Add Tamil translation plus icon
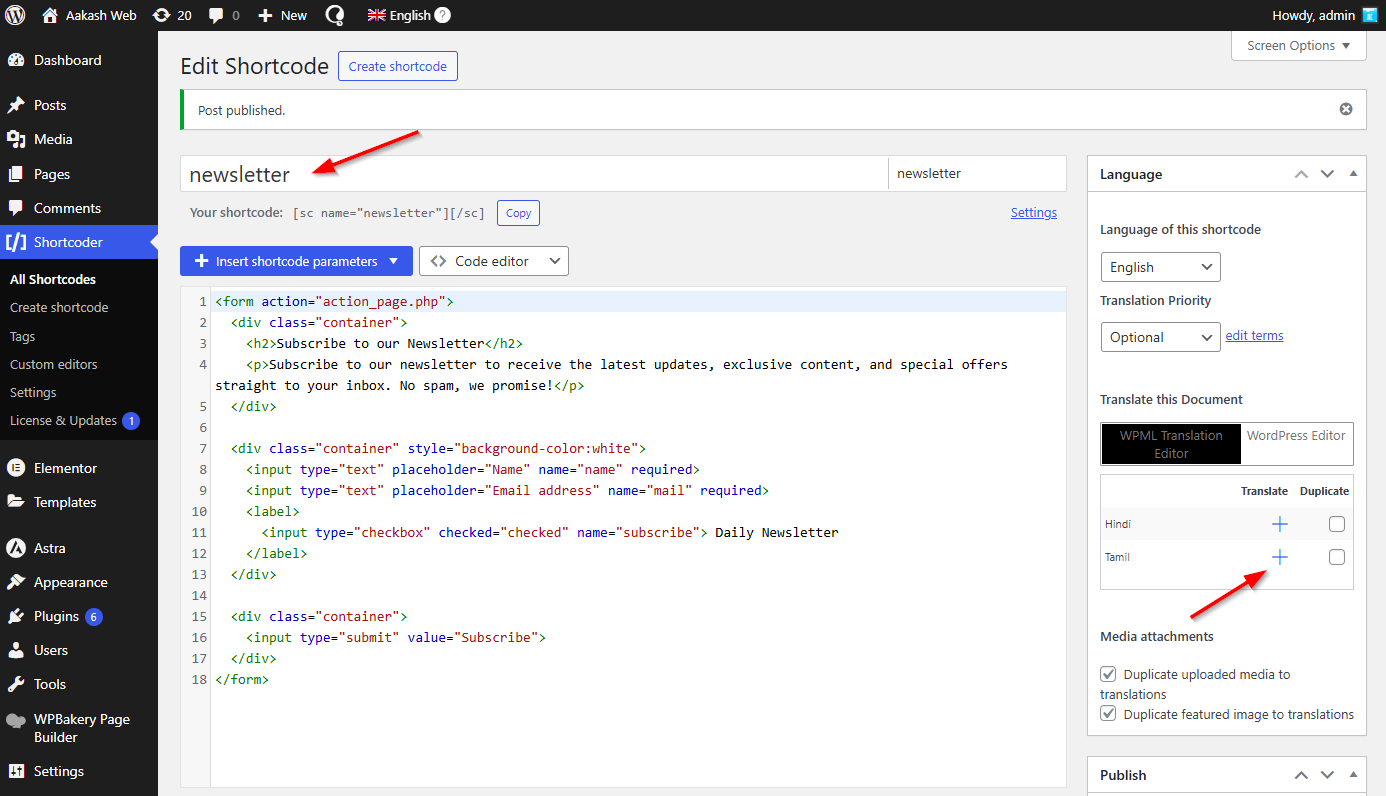The image size is (1386, 796). [x=1279, y=557]
